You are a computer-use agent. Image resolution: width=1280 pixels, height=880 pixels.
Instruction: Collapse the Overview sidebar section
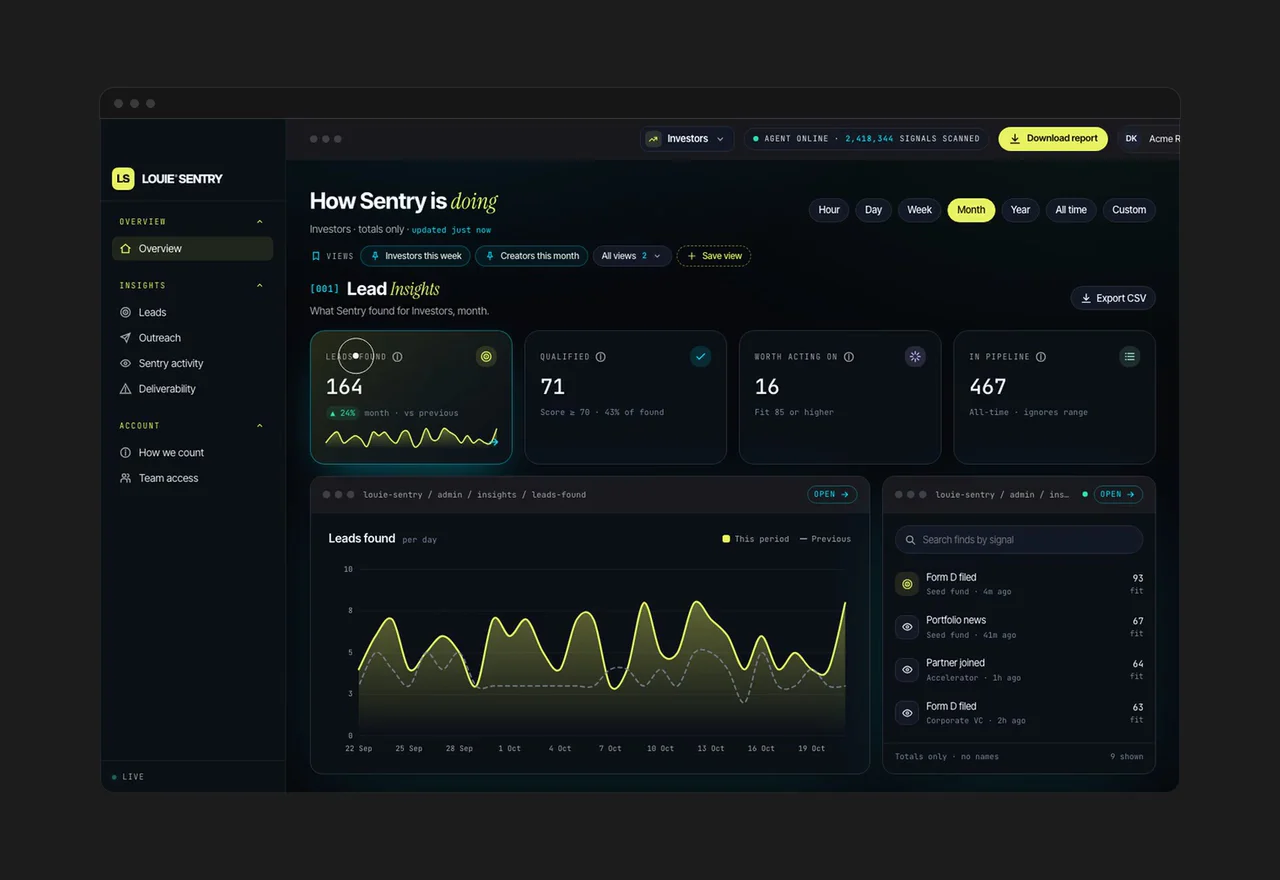point(260,222)
